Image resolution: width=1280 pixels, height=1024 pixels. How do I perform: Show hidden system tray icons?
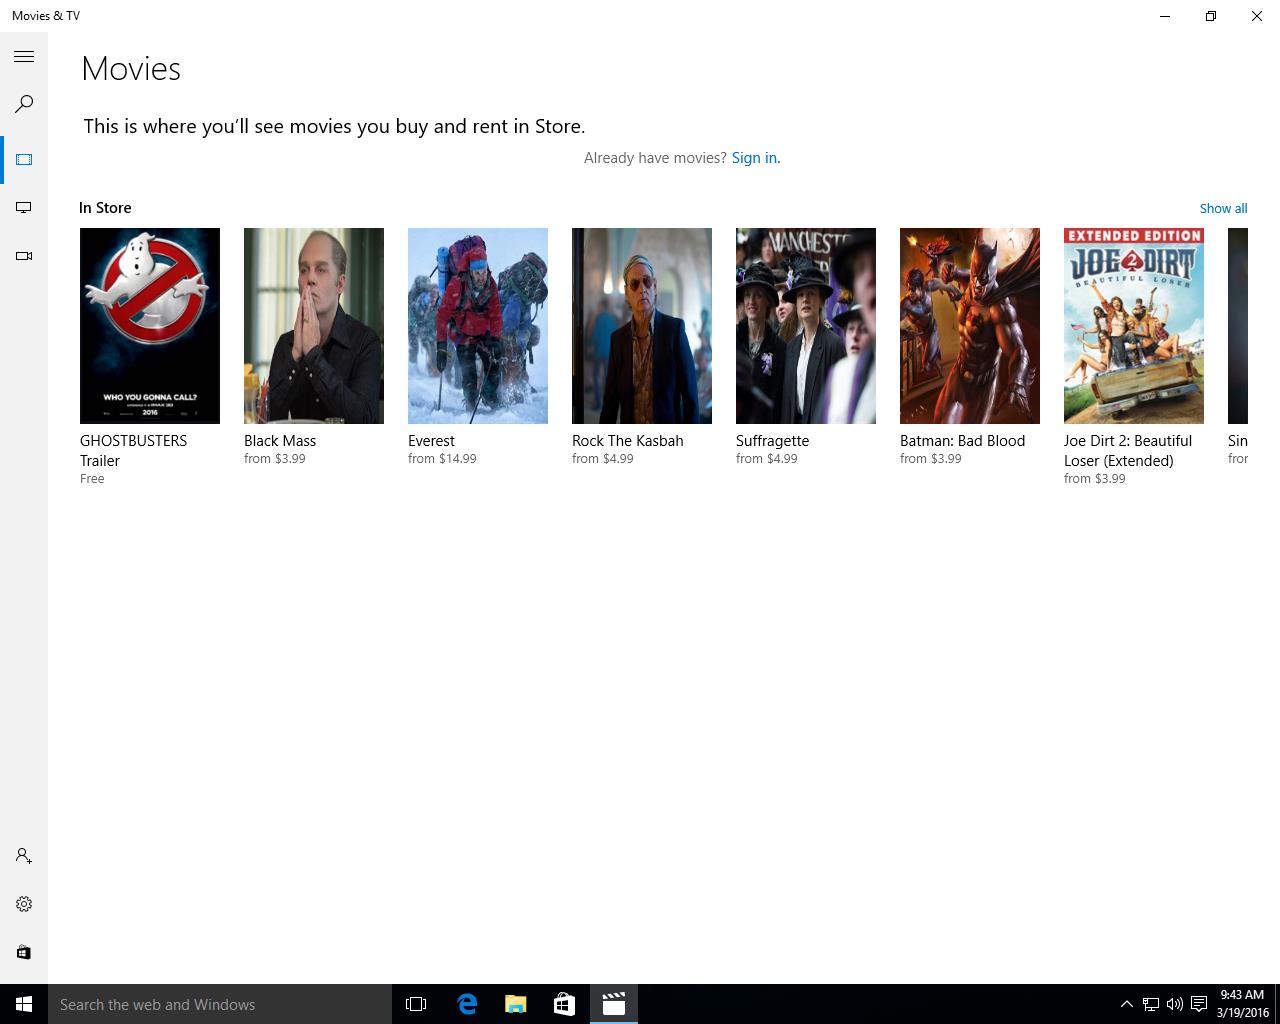[1126, 1004]
